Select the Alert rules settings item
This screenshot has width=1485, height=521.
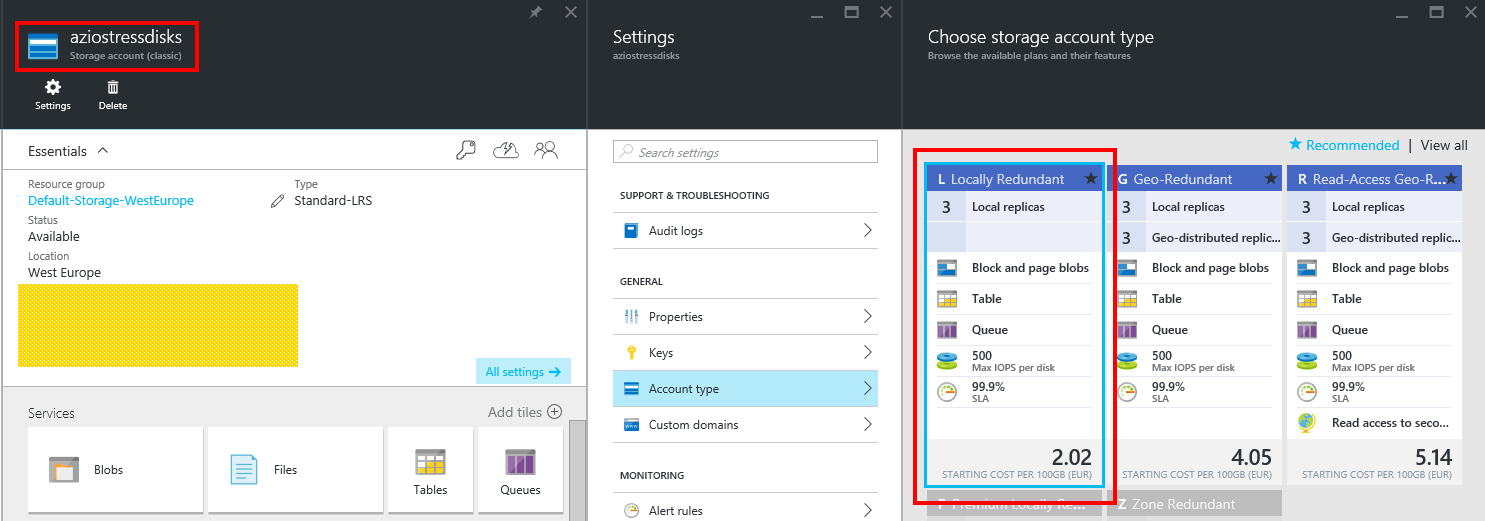click(x=745, y=510)
